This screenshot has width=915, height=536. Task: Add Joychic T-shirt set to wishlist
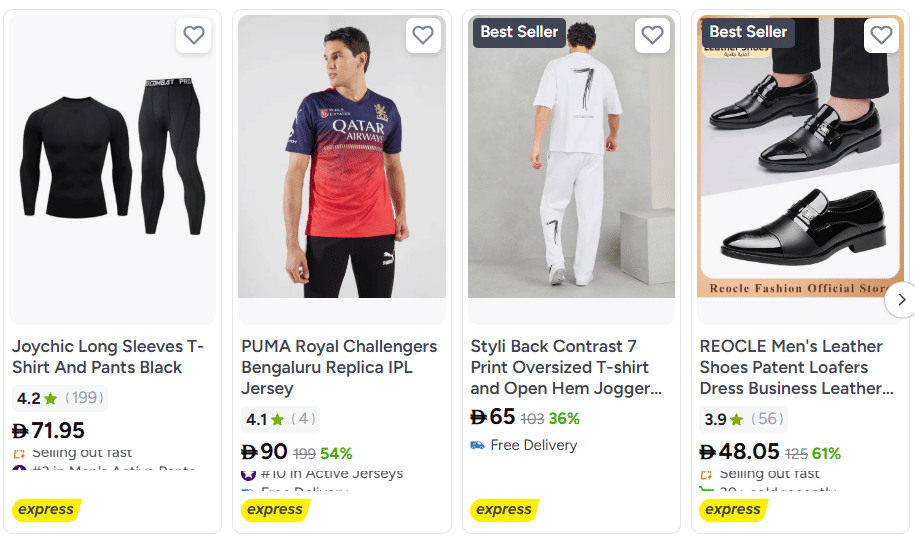point(194,35)
